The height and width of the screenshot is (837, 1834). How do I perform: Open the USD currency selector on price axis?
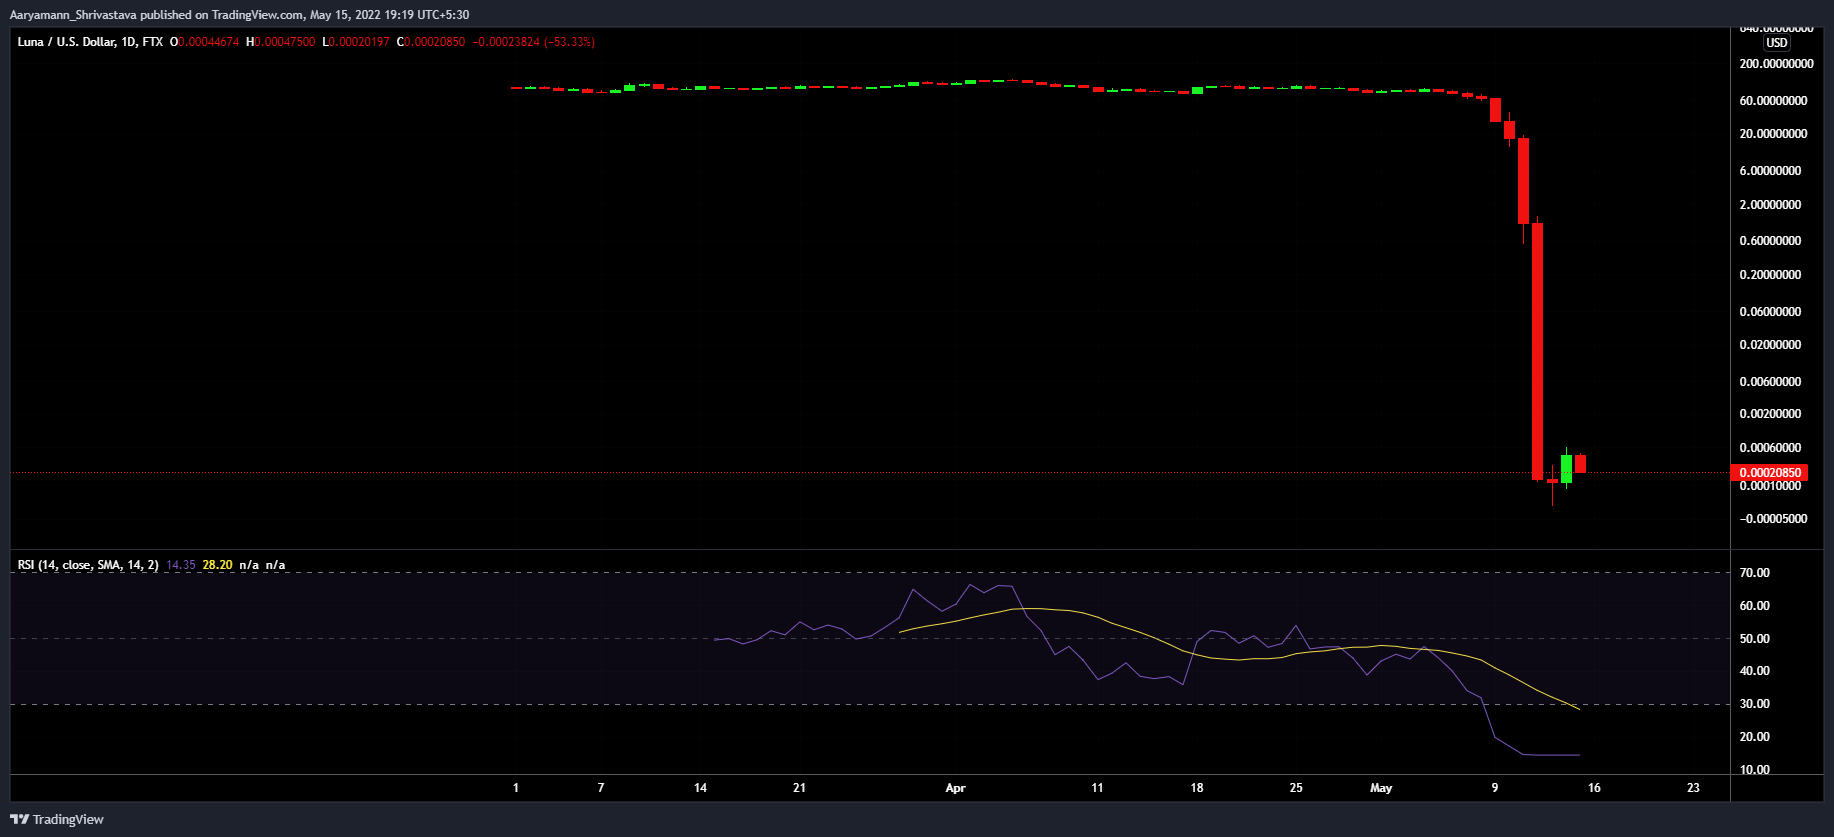click(x=1776, y=43)
